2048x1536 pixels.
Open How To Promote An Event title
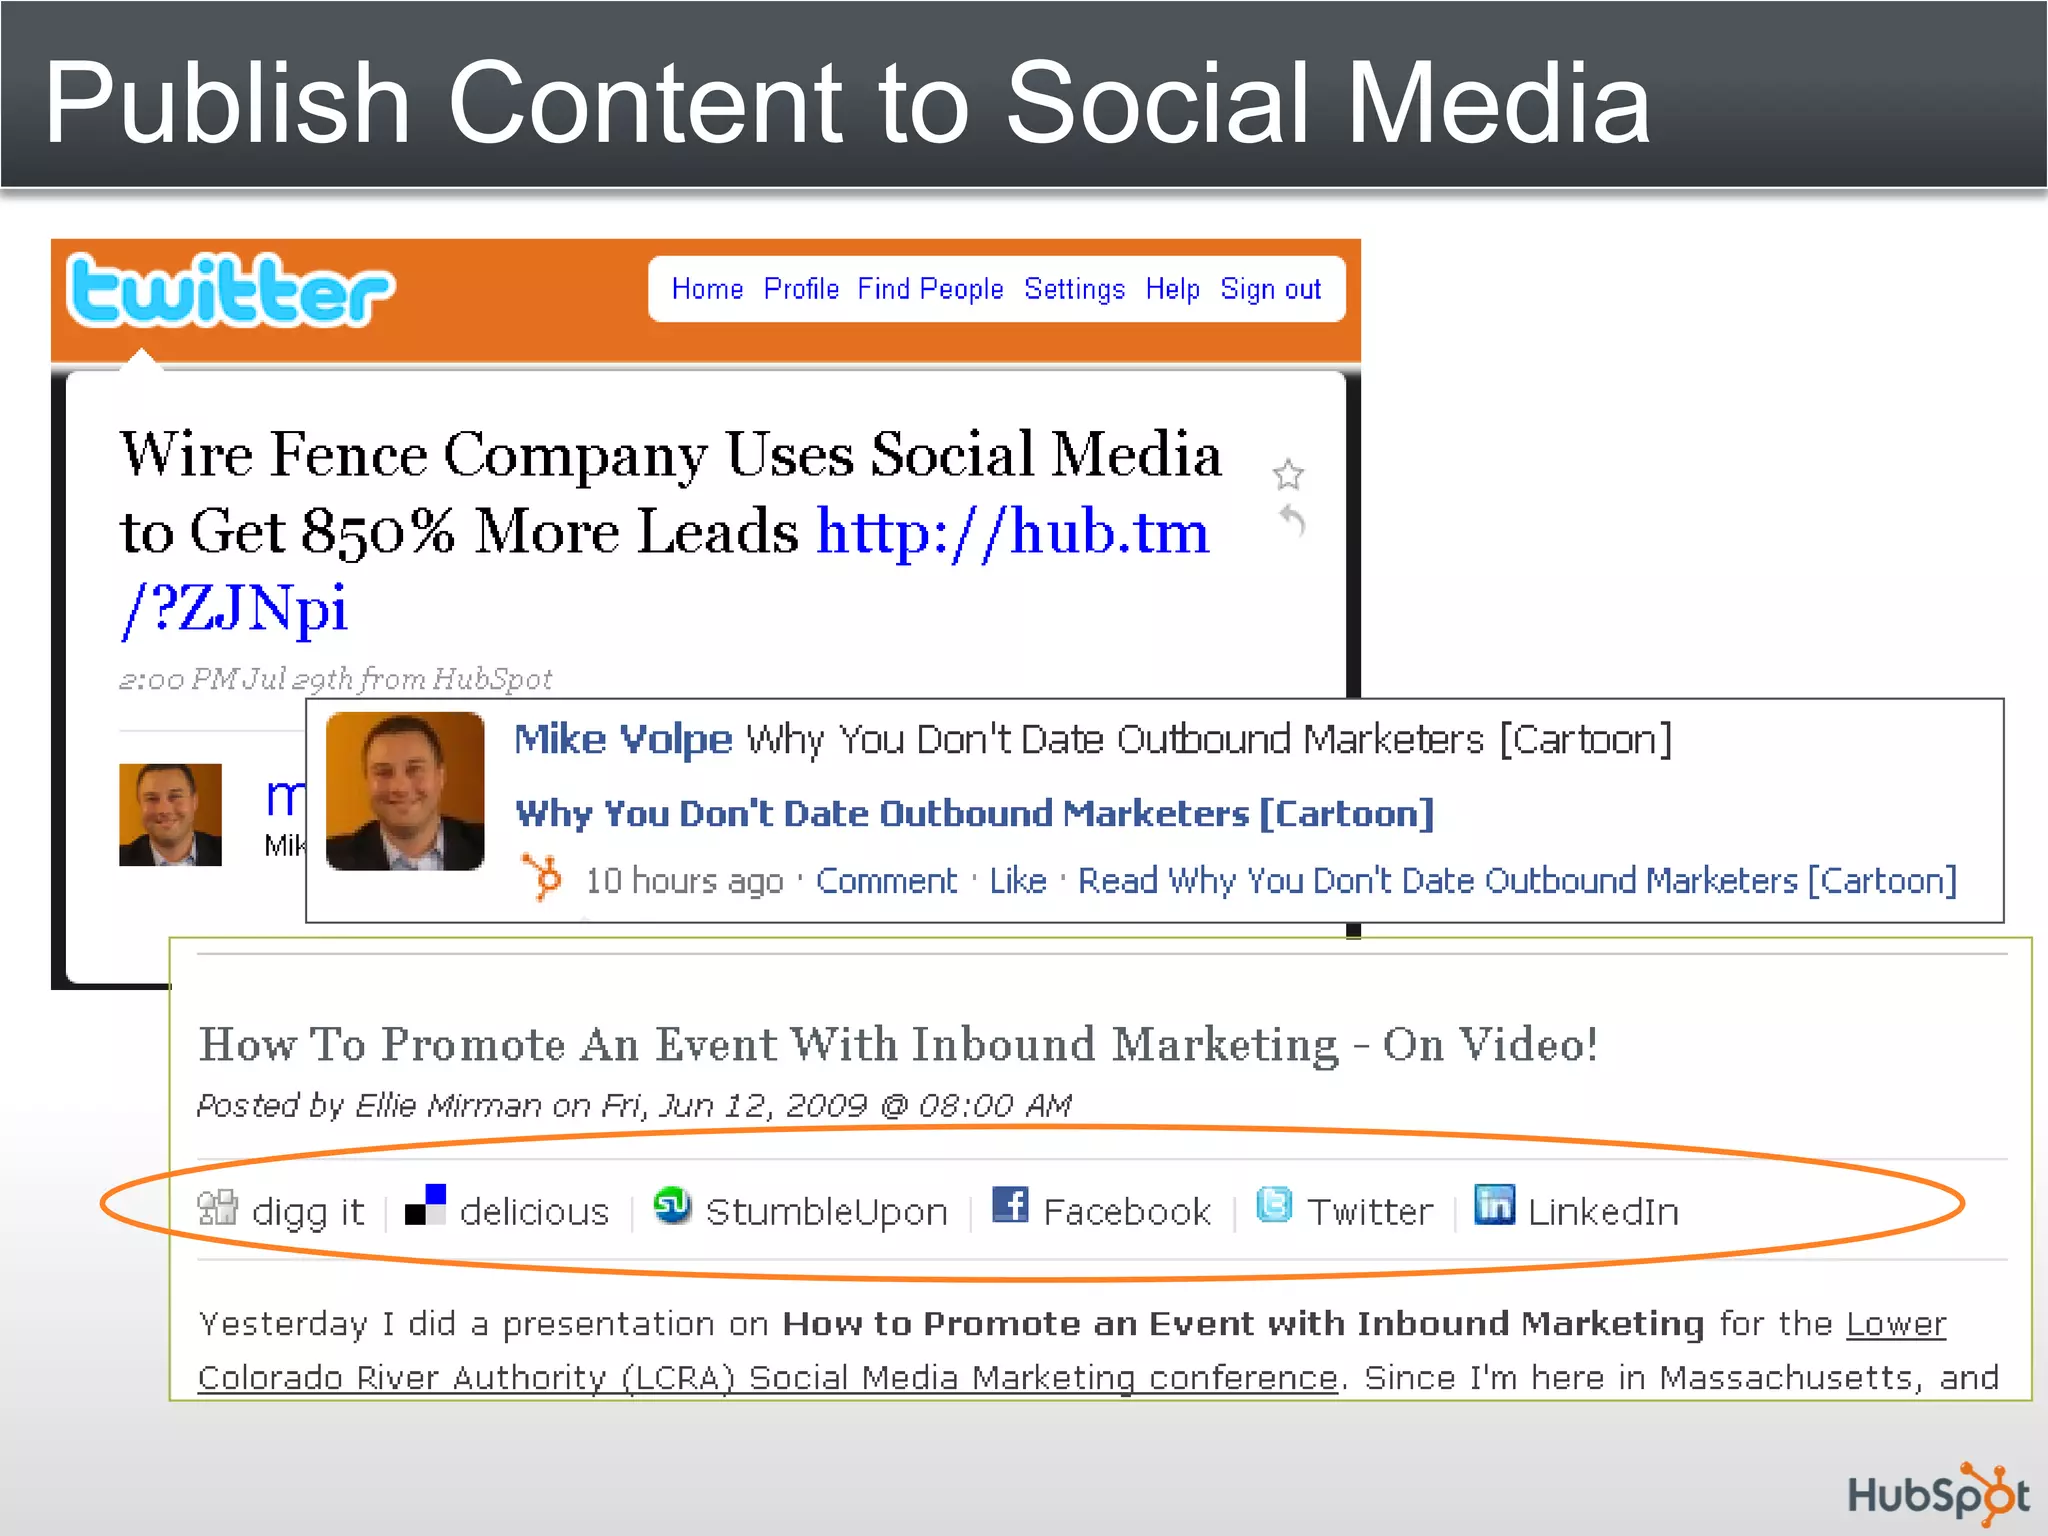[898, 1045]
